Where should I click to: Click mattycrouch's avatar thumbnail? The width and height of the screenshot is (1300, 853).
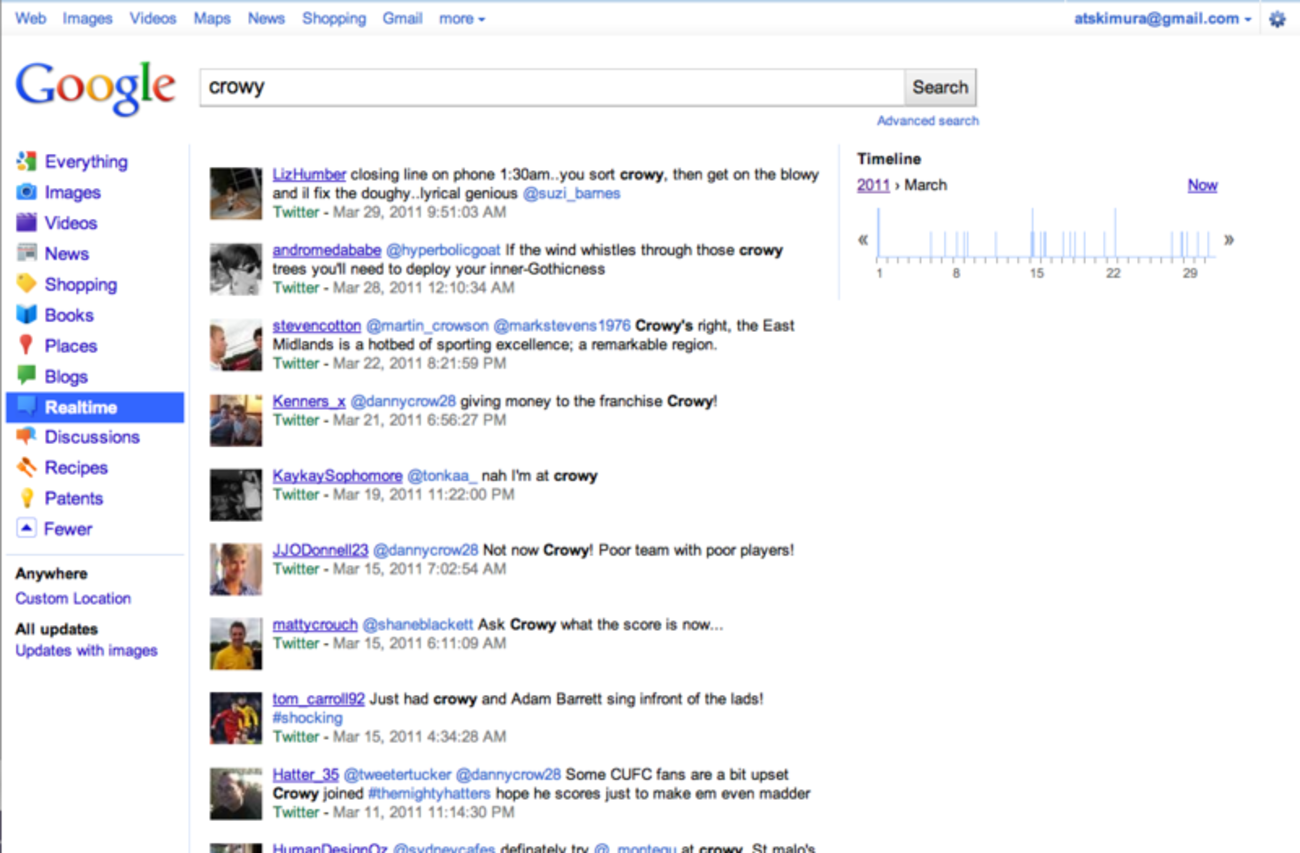coord(236,643)
